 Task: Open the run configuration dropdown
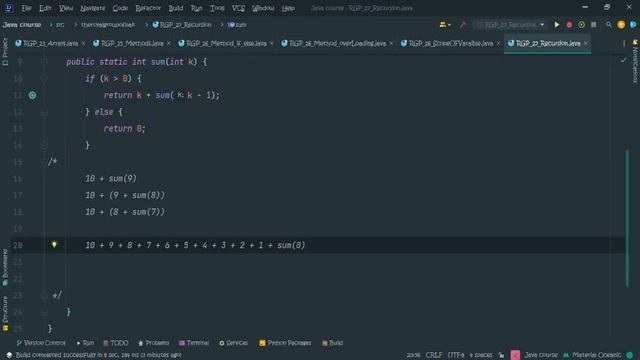(x=510, y=25)
